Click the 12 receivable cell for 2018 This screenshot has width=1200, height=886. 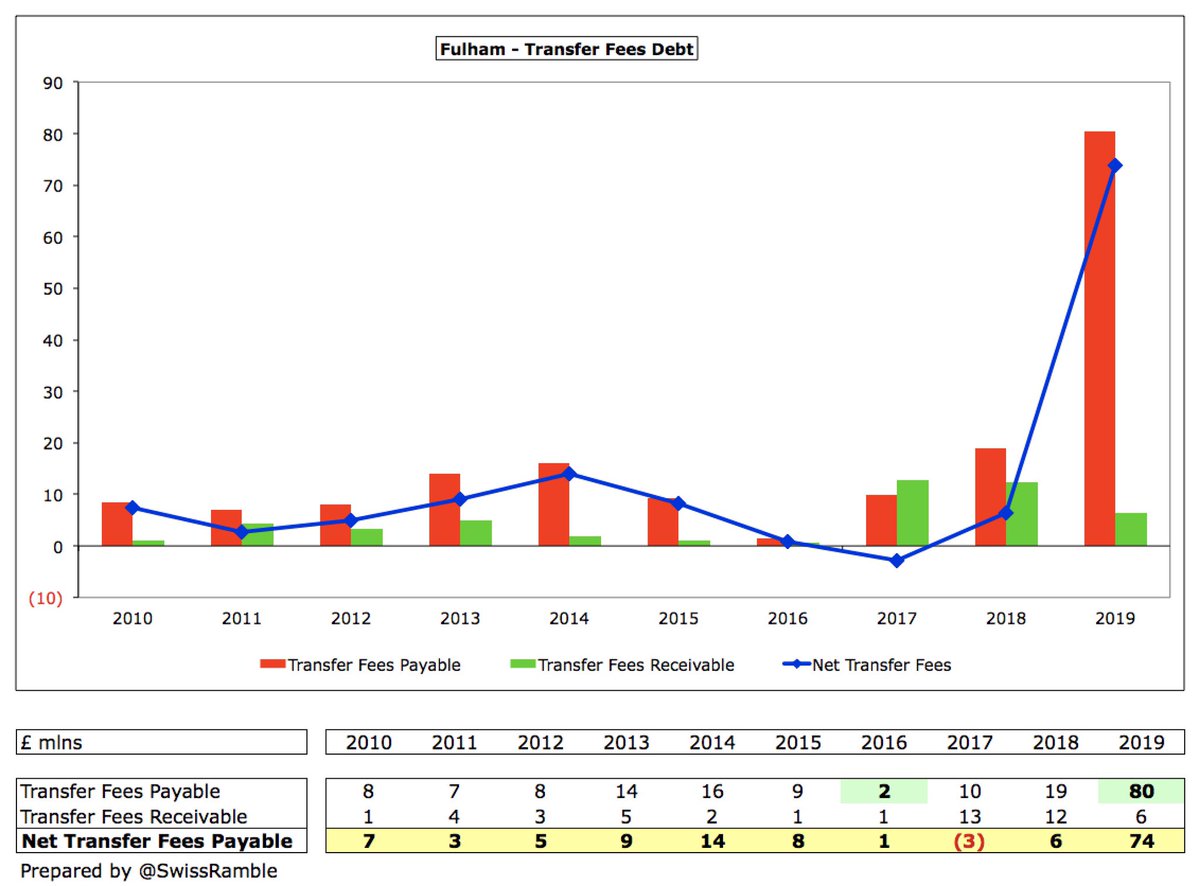pos(1056,817)
